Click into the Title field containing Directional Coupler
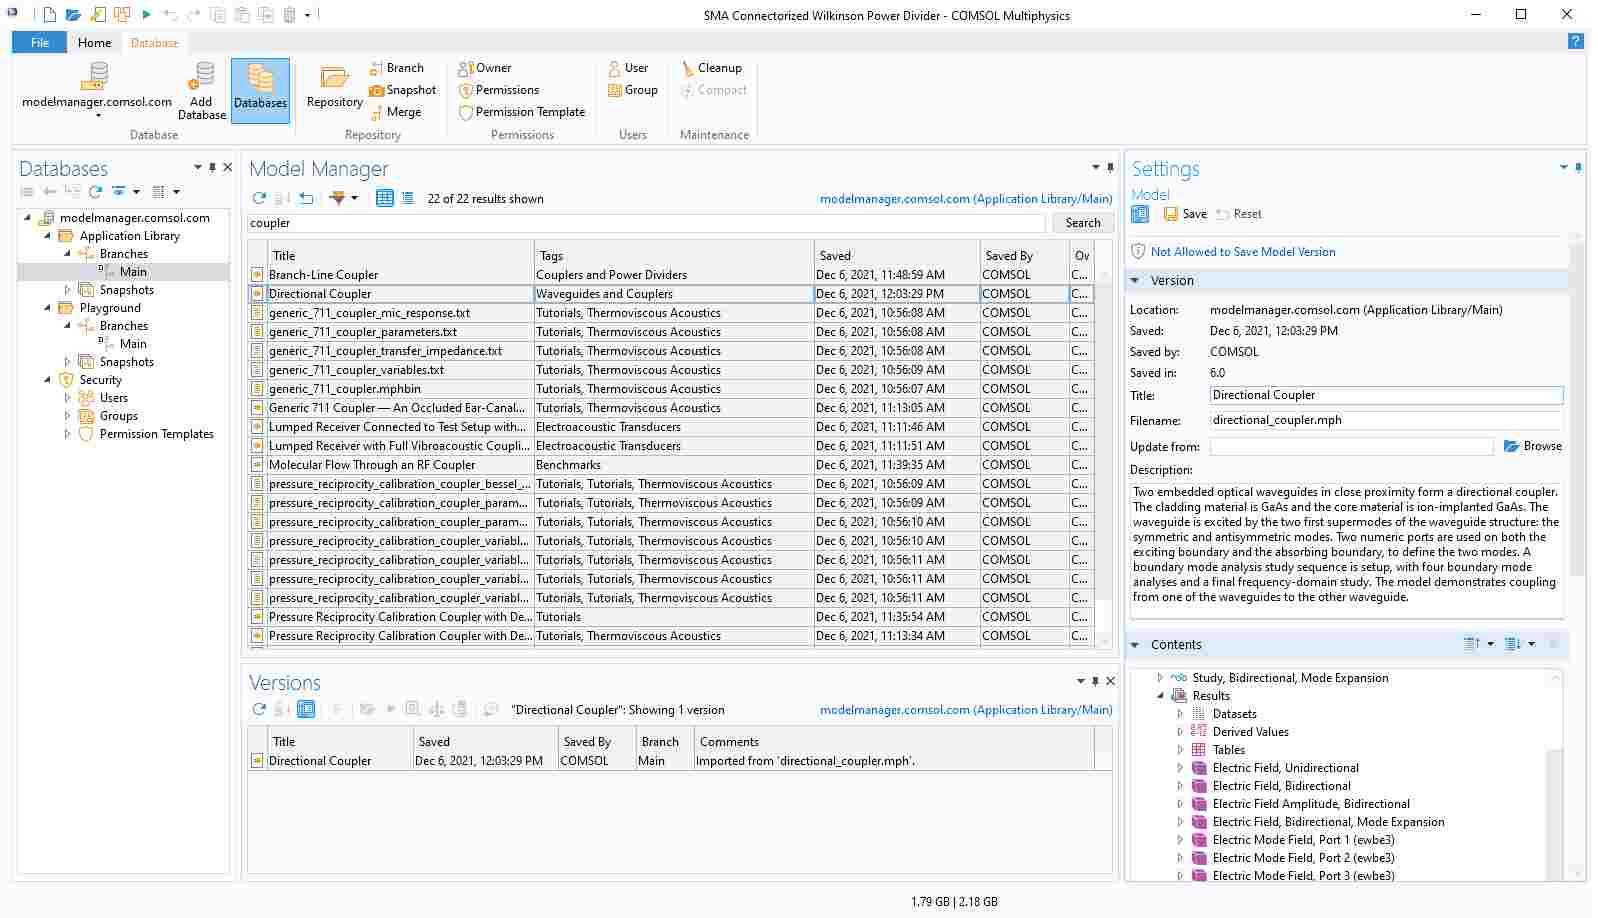Screen dimensions: 1598x918 (1385, 395)
